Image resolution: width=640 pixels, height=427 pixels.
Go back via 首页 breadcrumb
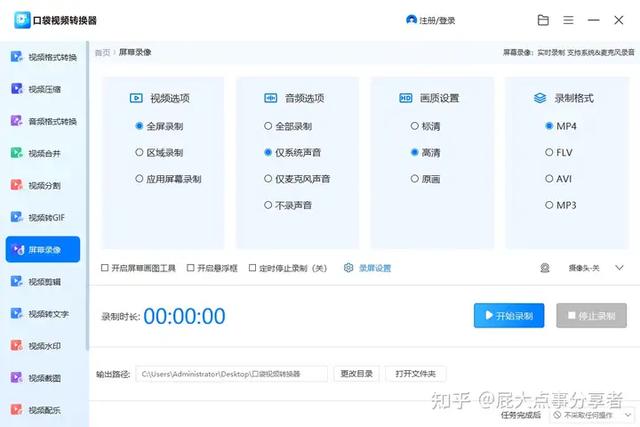tap(102, 52)
